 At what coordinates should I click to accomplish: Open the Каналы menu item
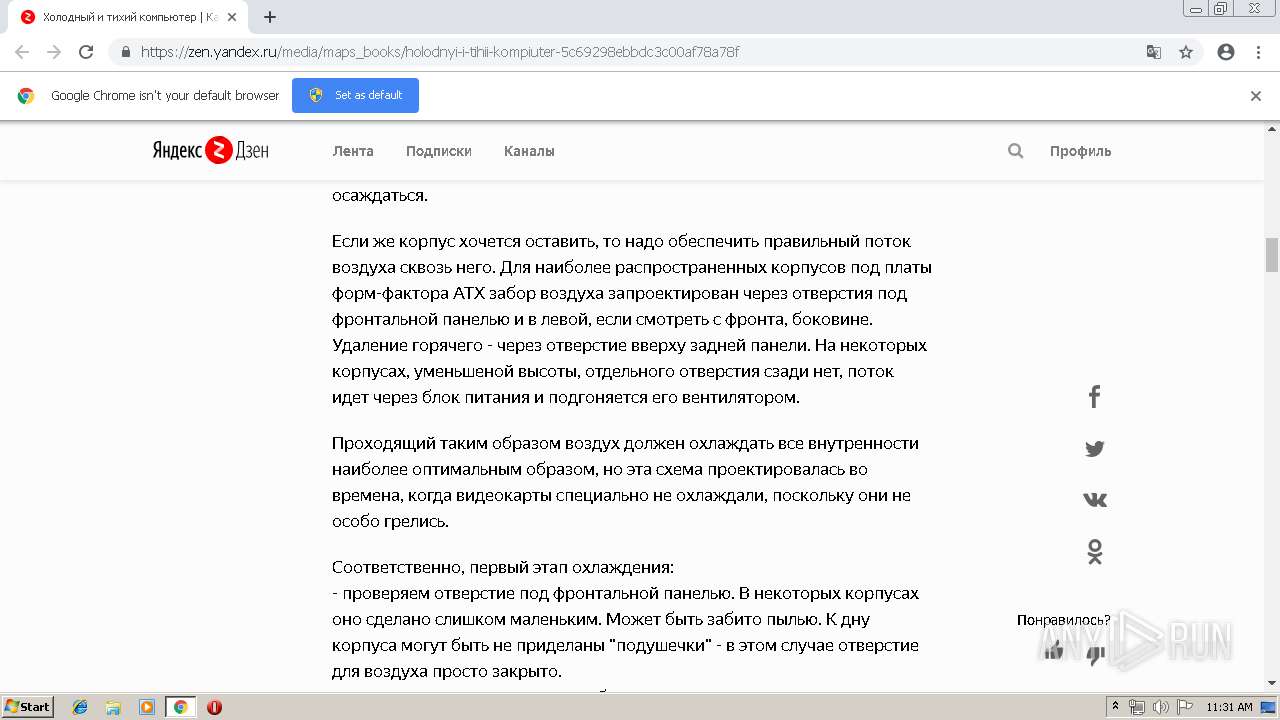[x=529, y=151]
